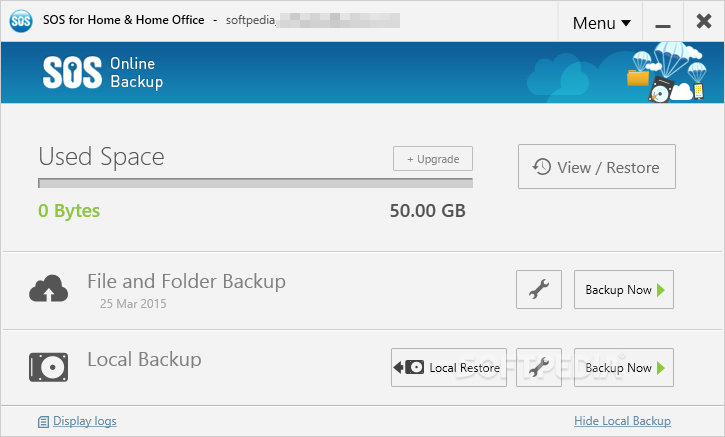
Task: Start Local Backup Now
Action: point(624,368)
